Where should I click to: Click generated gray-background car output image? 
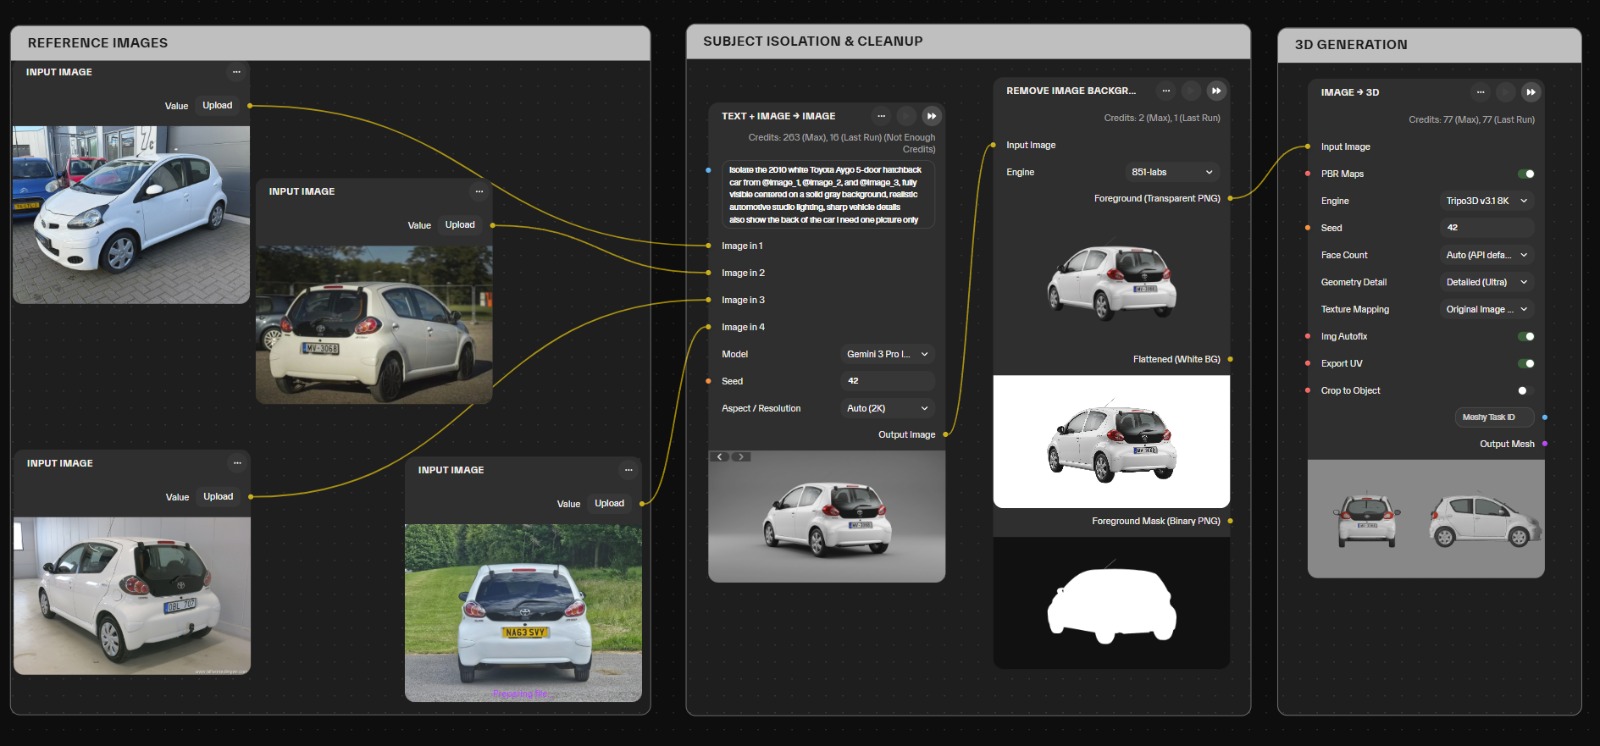click(x=827, y=516)
